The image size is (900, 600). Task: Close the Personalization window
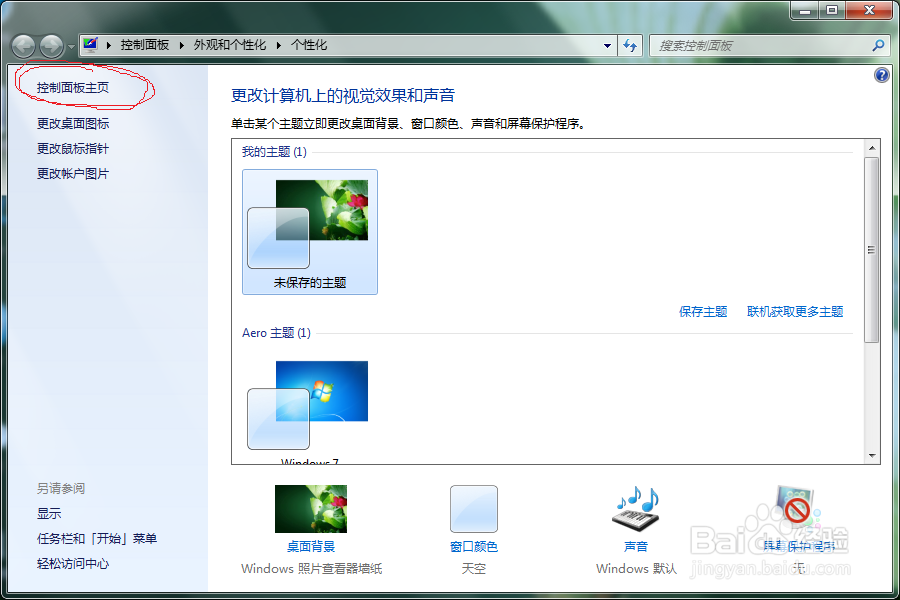pyautogui.click(x=869, y=10)
